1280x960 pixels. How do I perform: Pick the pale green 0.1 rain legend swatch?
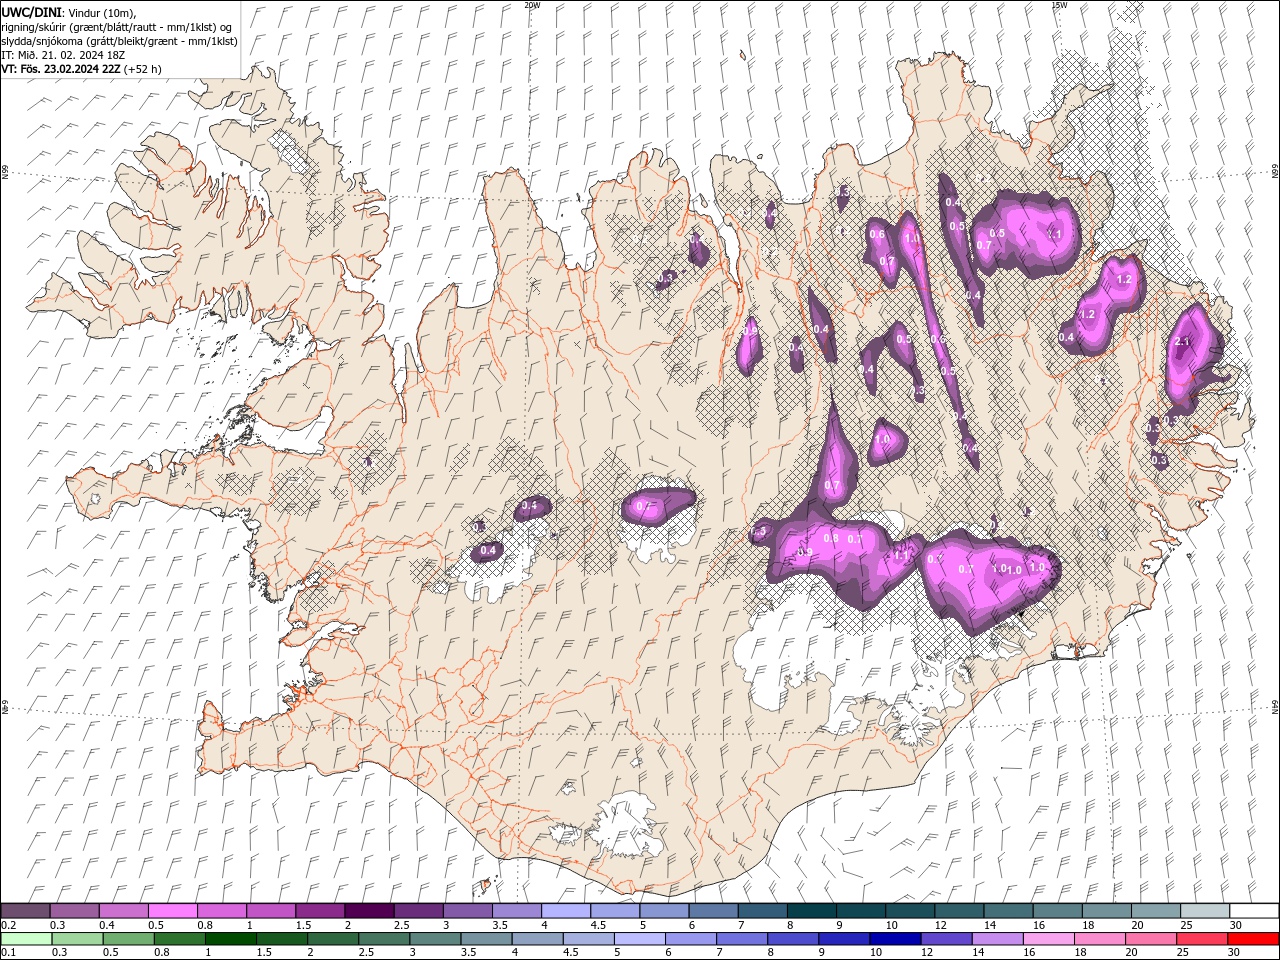pos(25,939)
